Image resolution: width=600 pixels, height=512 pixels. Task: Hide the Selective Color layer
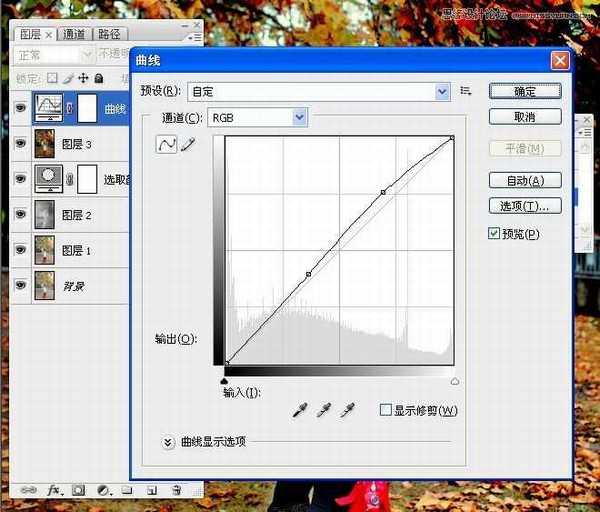(x=21, y=179)
